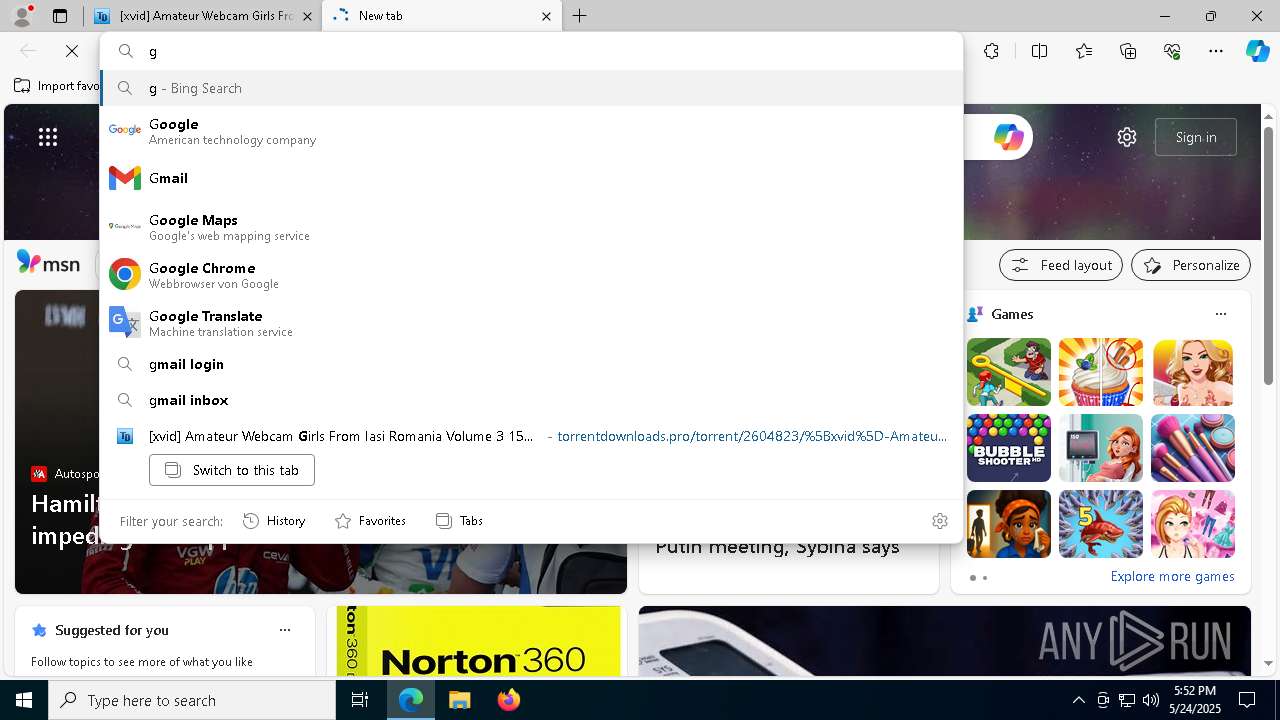The height and width of the screenshot is (720, 1280).
Task: Select the Google suggestion
Action: click(531, 130)
